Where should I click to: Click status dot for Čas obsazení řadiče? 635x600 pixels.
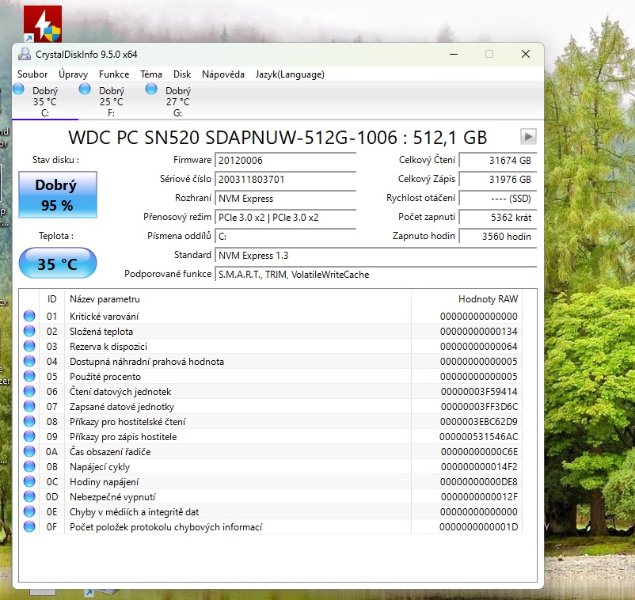click(29, 451)
